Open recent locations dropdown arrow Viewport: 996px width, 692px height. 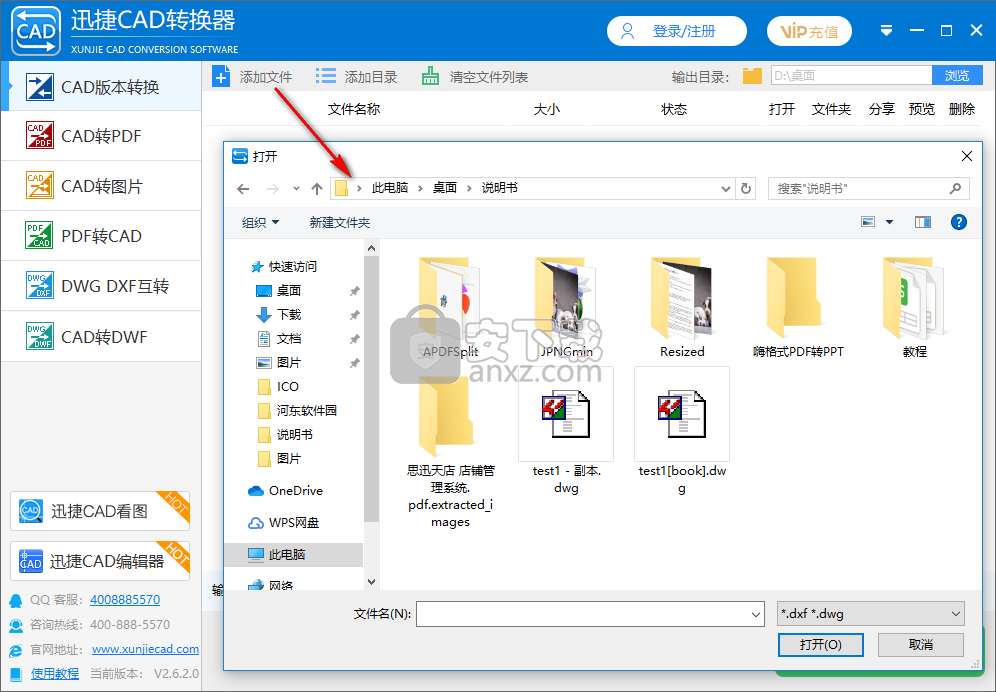[x=296, y=189]
